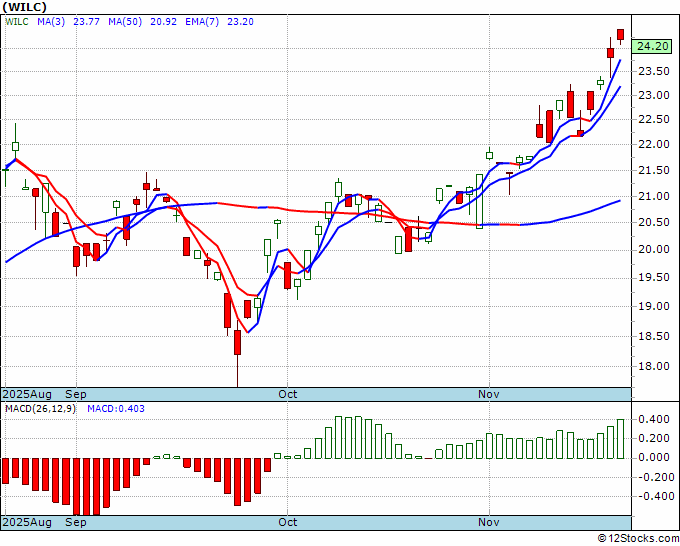Click the MA(50) value 20.92
This screenshot has height=546, width=680.
point(163,22)
